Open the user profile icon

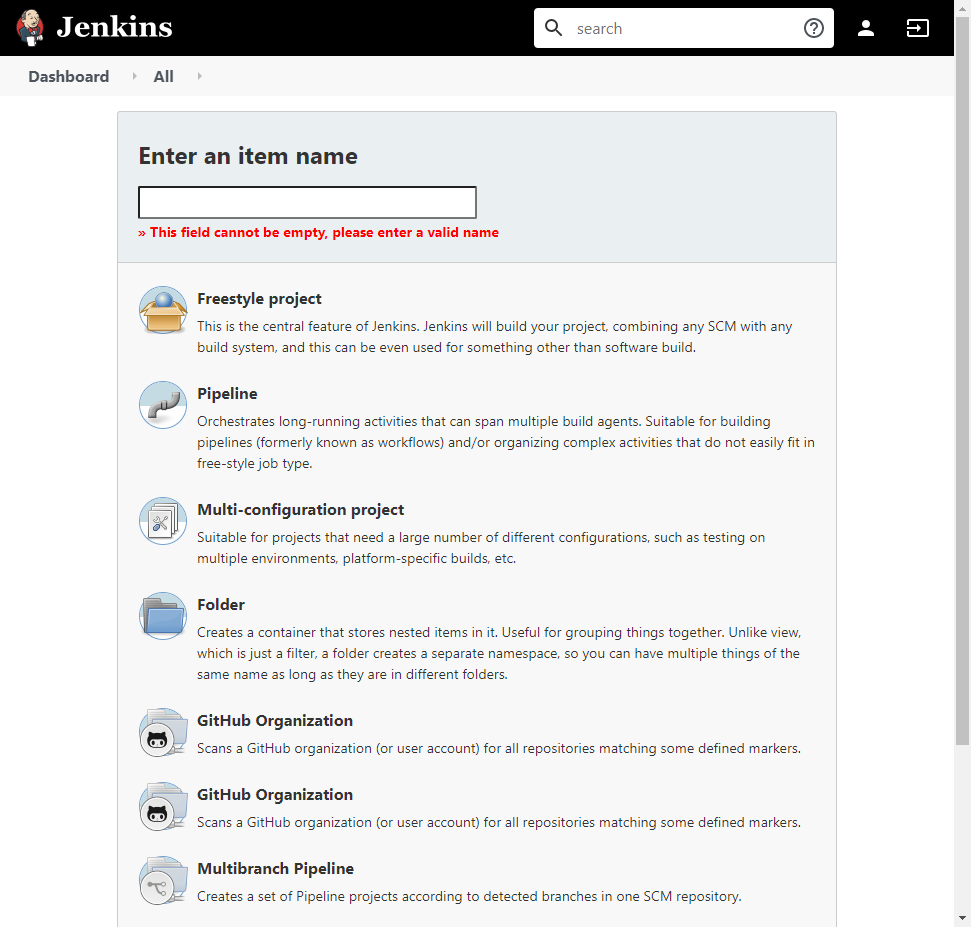click(865, 29)
